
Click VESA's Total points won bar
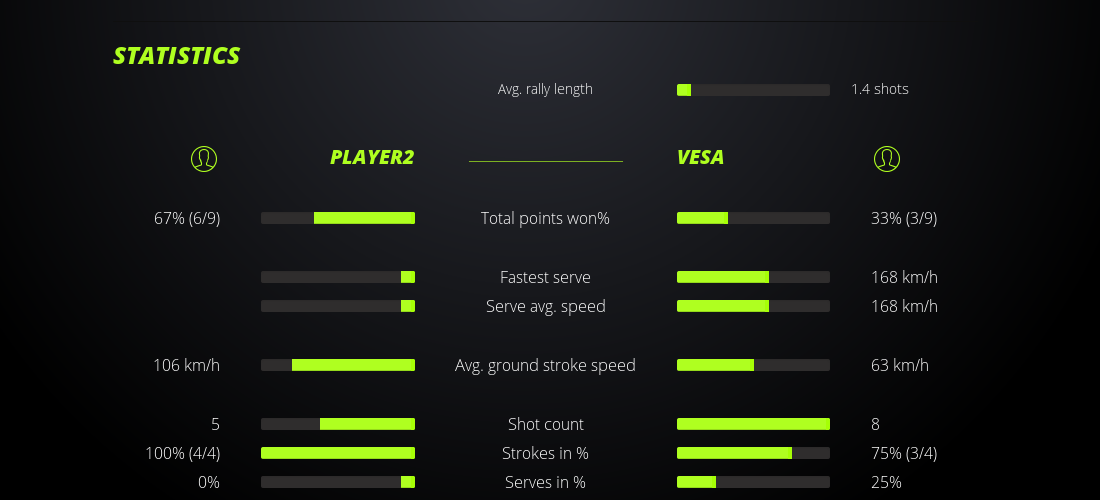753,218
